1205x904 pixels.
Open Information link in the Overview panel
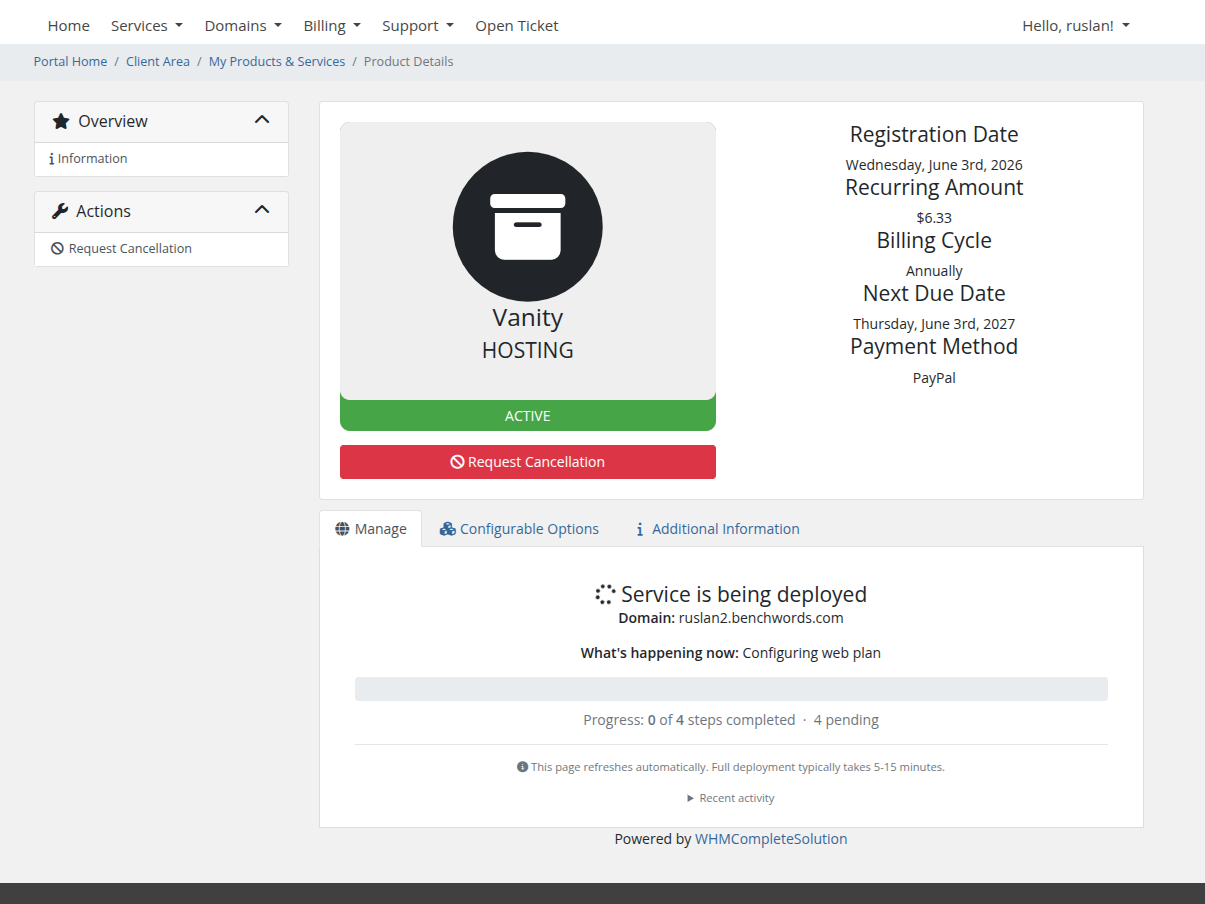point(161,159)
